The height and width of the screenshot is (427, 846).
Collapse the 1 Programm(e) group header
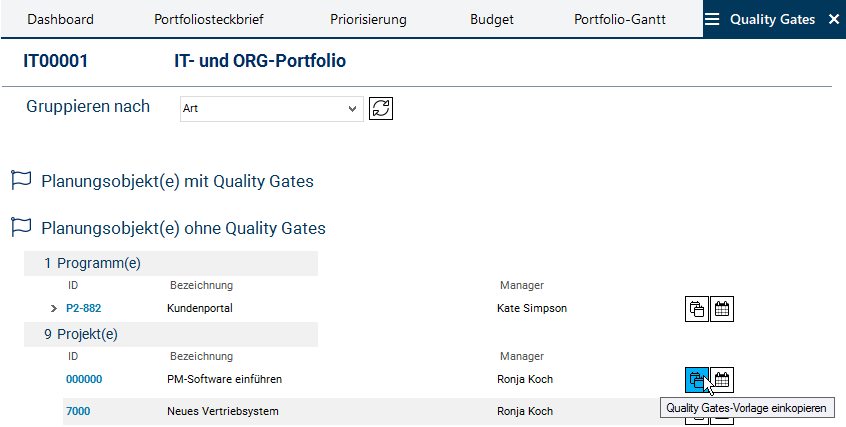[x=92, y=263]
